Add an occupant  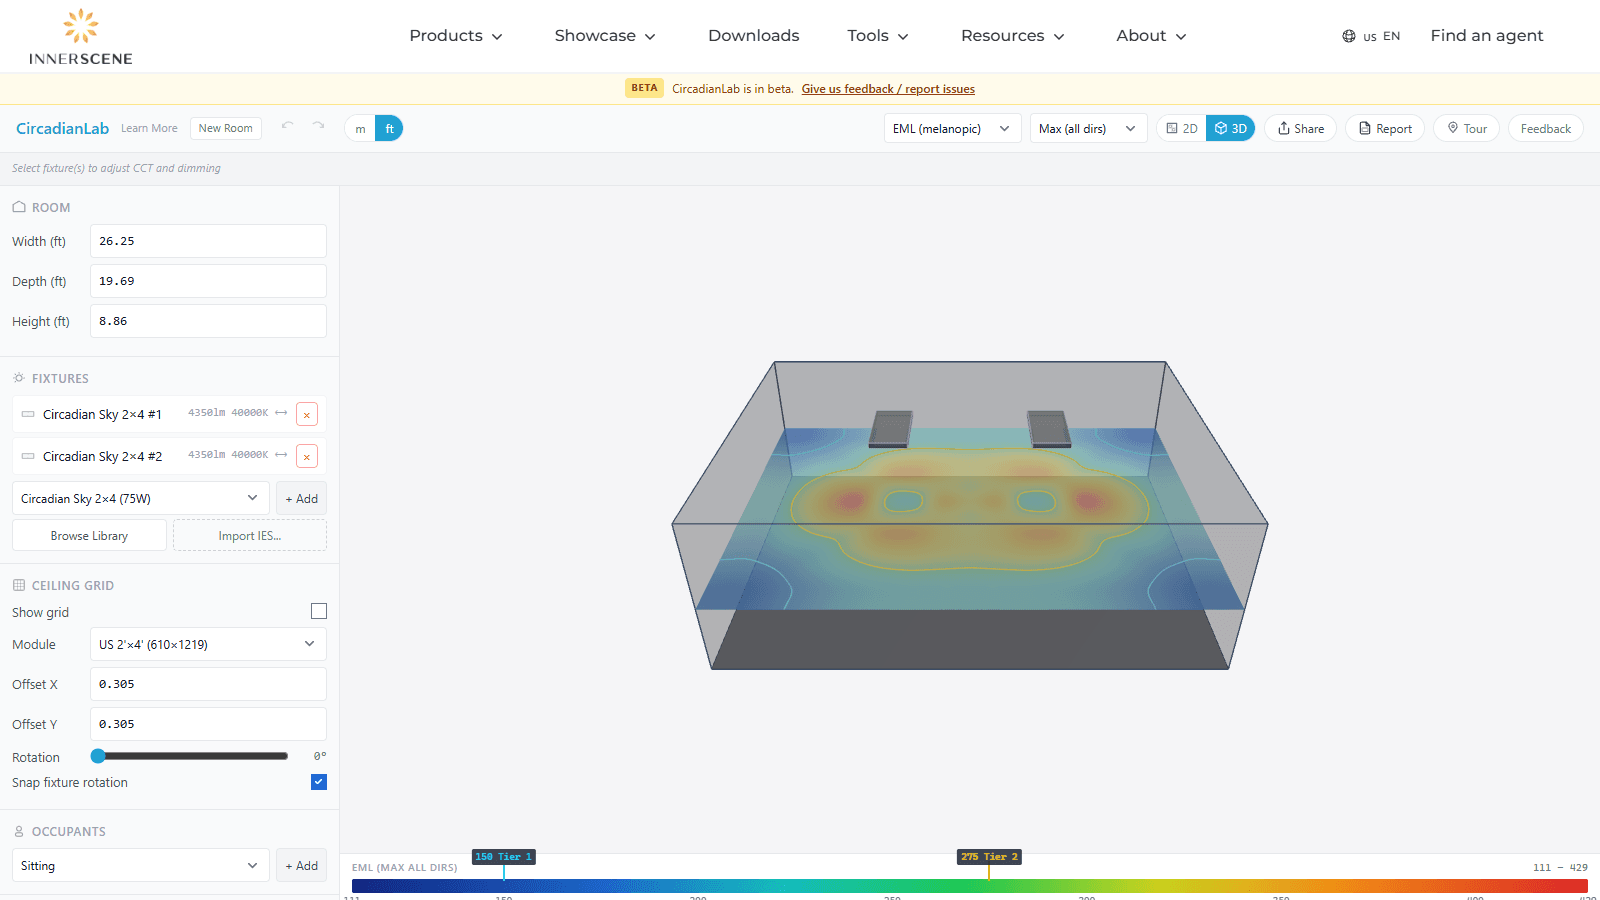(x=301, y=866)
